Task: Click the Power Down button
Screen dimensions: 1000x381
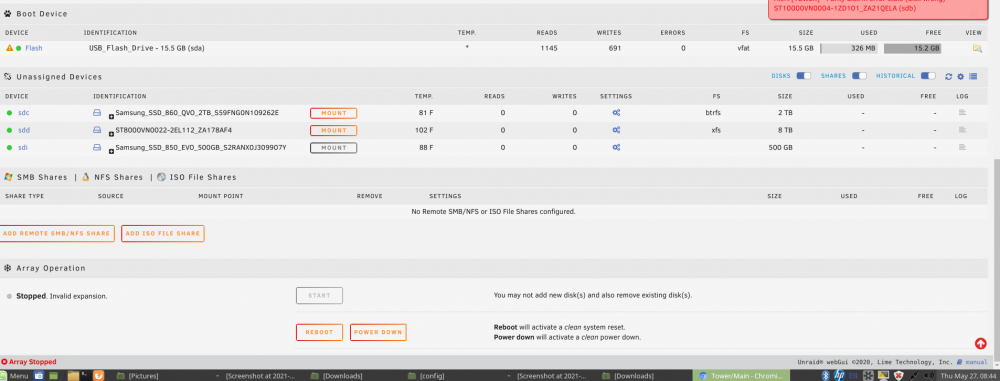Action: [x=378, y=332]
